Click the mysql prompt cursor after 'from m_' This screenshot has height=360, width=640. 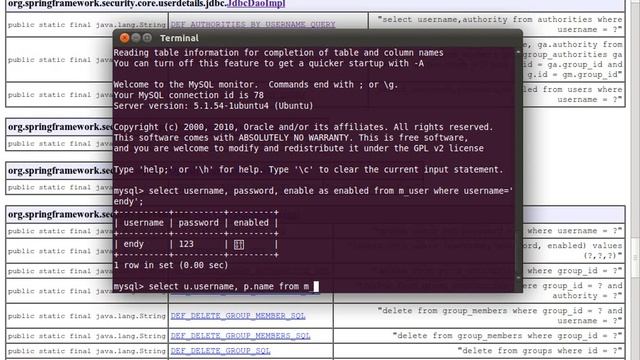(316, 286)
